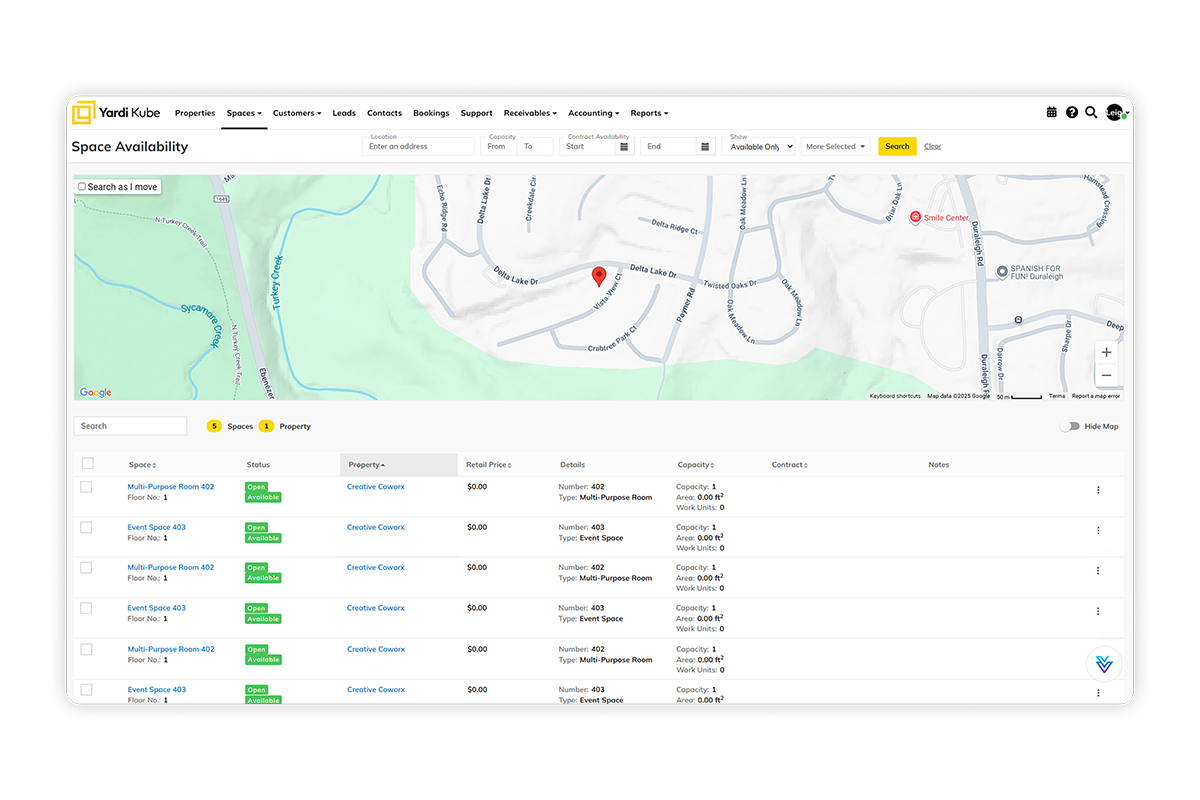Open the Spaces menu dropdown
Viewport: 1200px width, 800px height.
(244, 113)
